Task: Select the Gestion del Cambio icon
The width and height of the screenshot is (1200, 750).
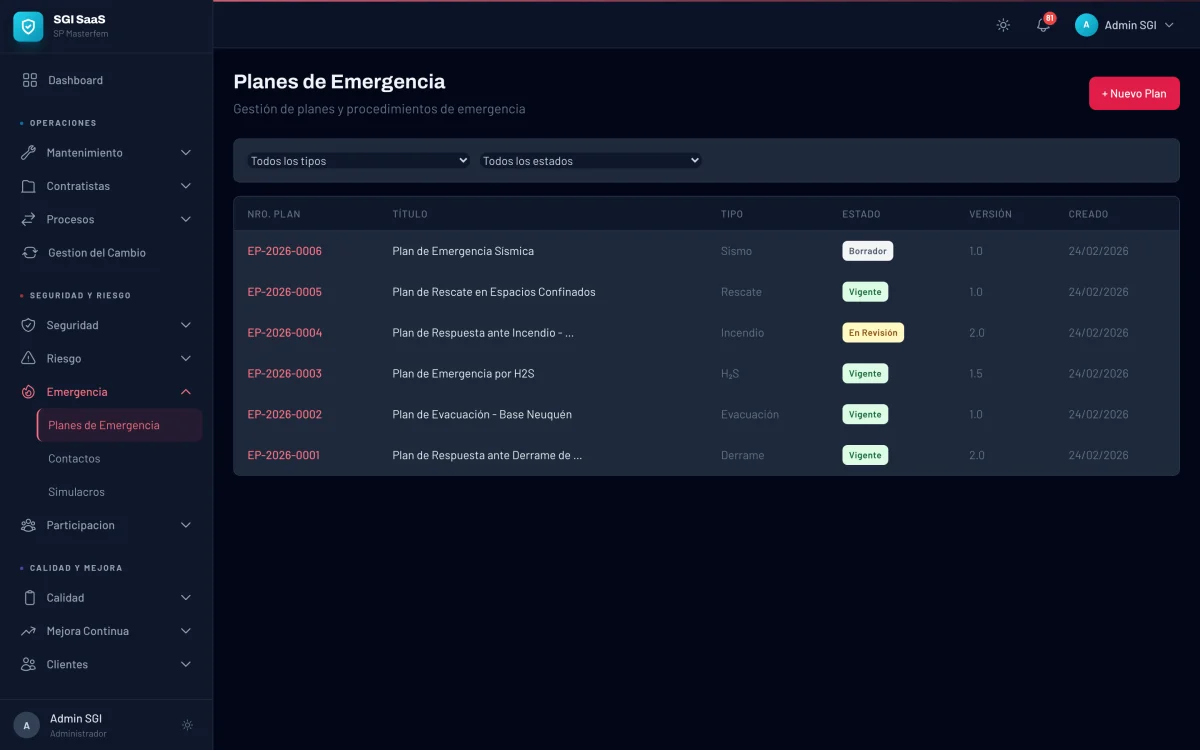Action: tap(29, 252)
